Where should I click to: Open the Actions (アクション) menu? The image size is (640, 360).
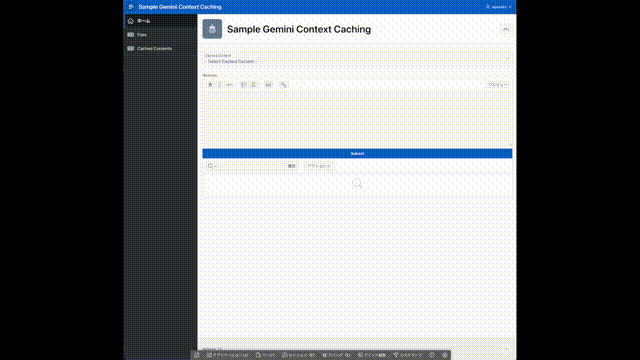click(320, 166)
